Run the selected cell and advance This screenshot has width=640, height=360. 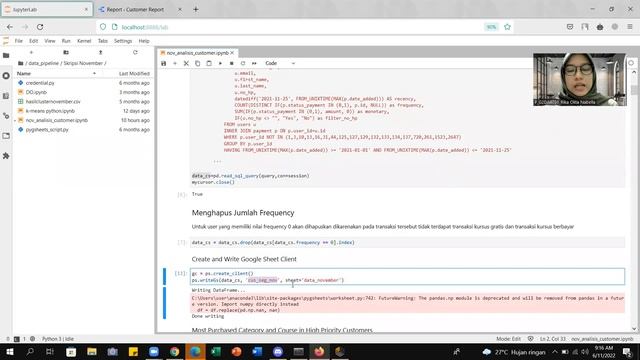(220, 63)
